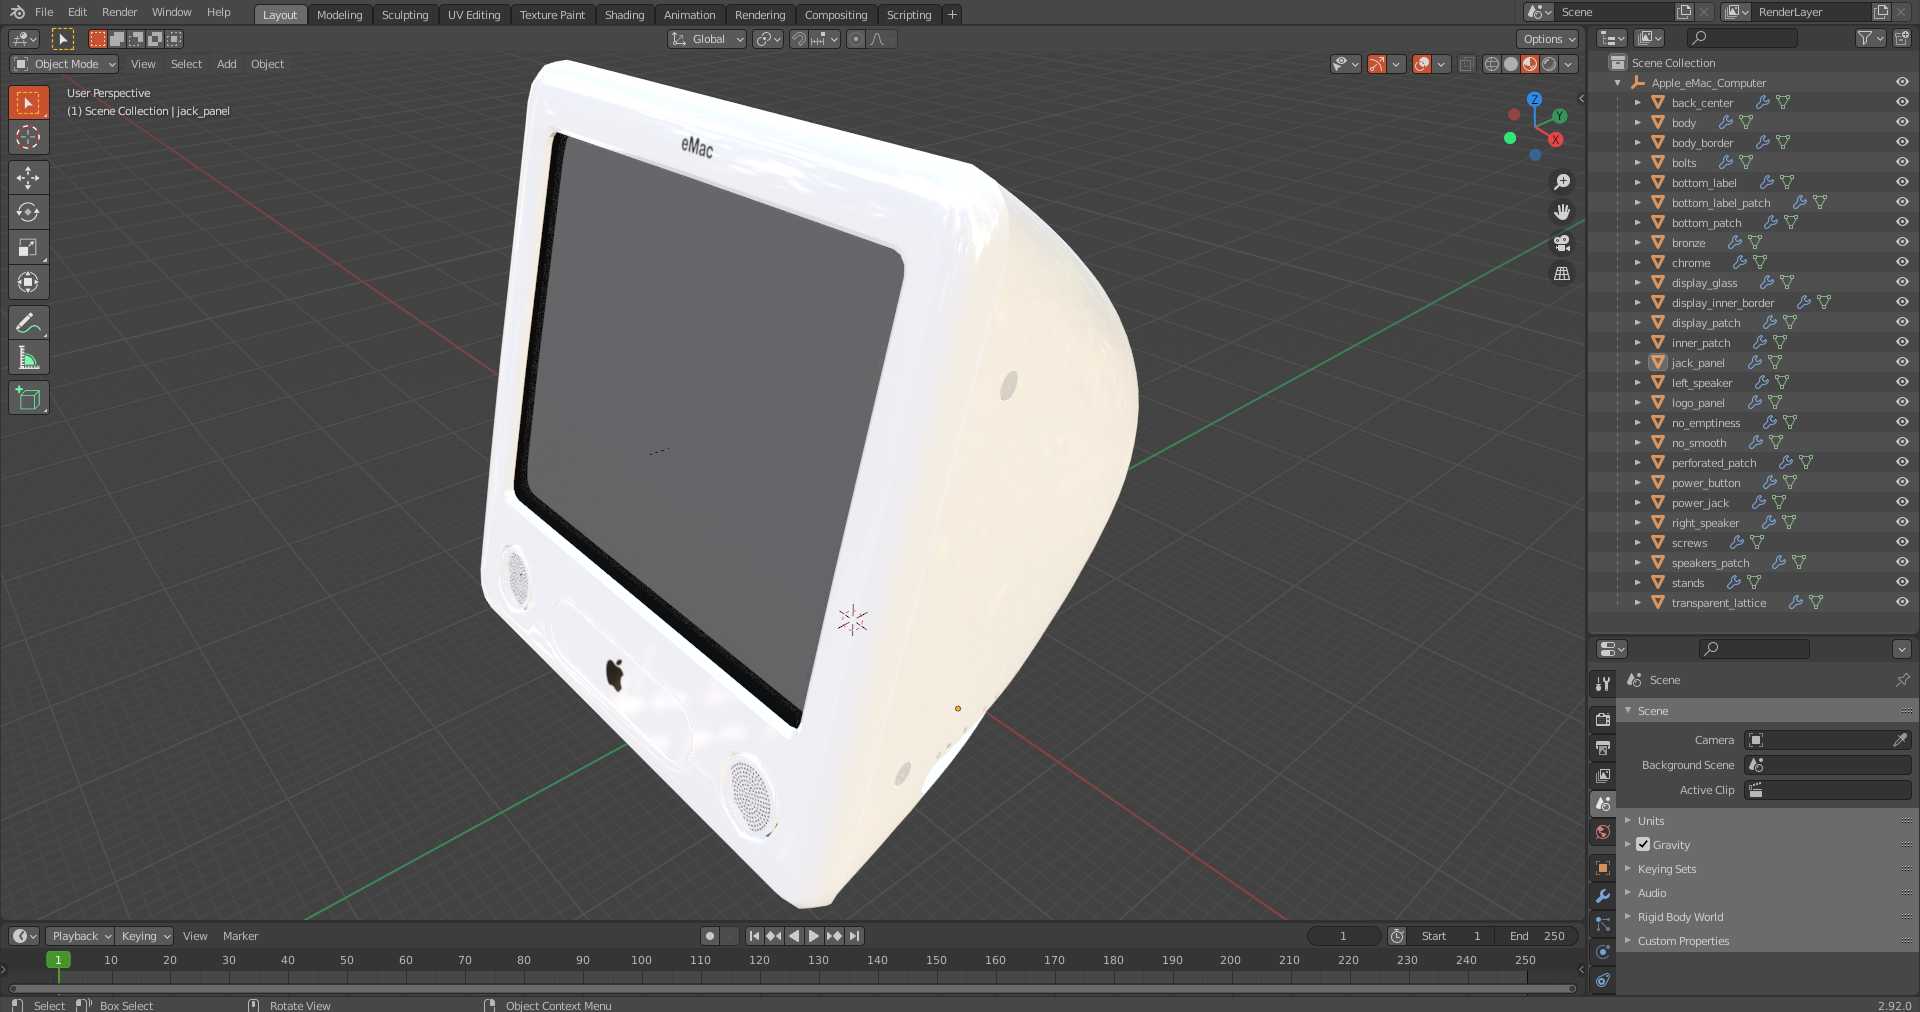The image size is (1920, 1012).
Task: Hide the back_center object in outliner
Action: click(1902, 102)
